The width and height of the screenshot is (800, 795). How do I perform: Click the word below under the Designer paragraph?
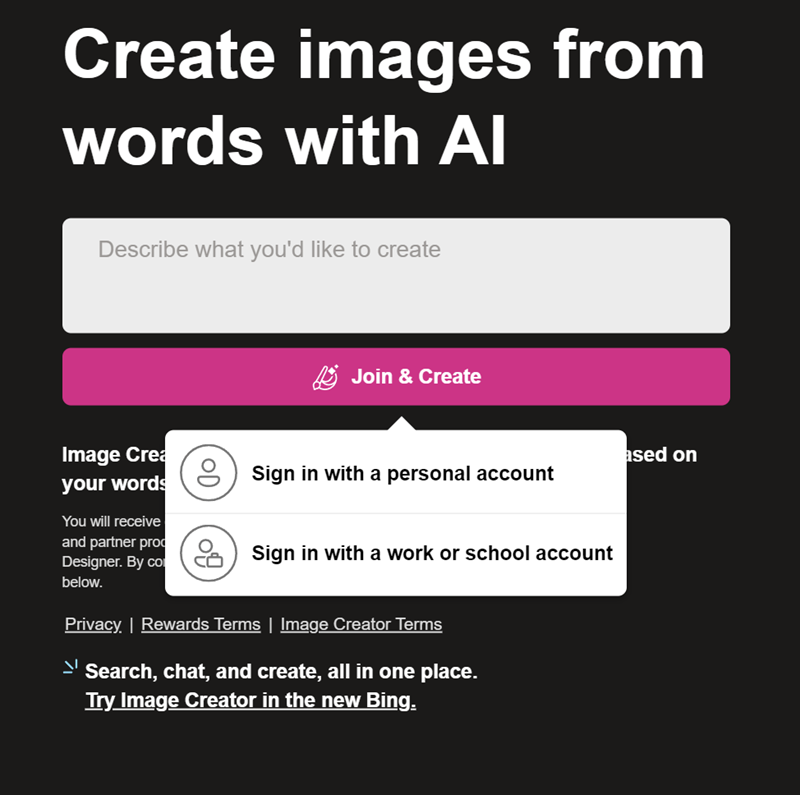coord(82,582)
